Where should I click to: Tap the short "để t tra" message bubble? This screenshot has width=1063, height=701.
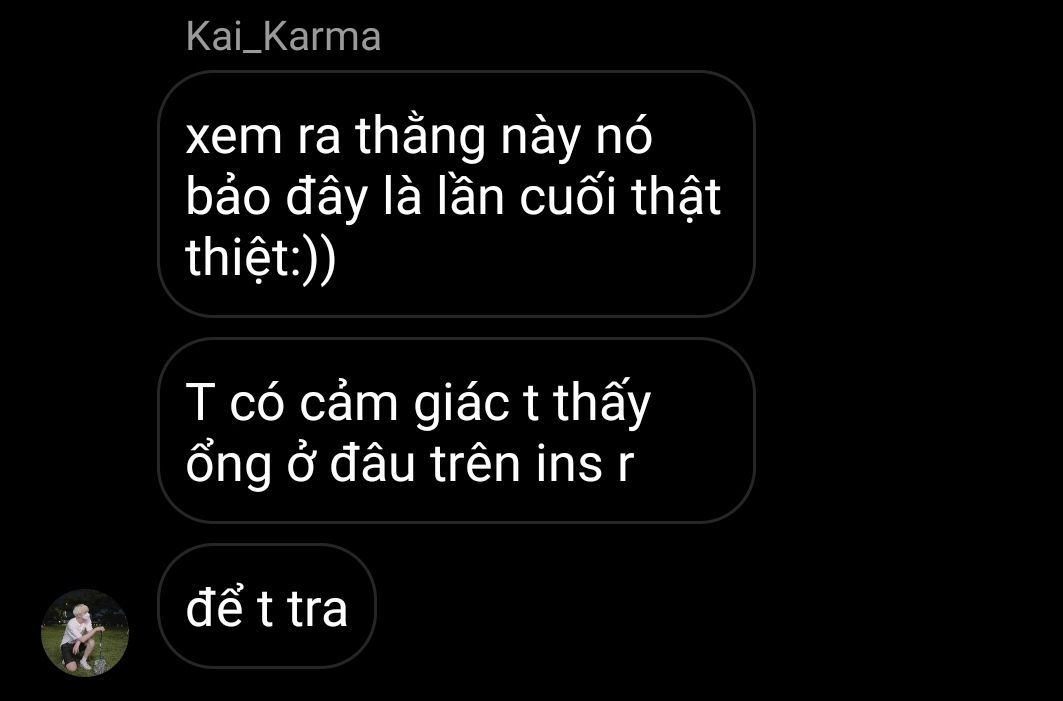266,606
